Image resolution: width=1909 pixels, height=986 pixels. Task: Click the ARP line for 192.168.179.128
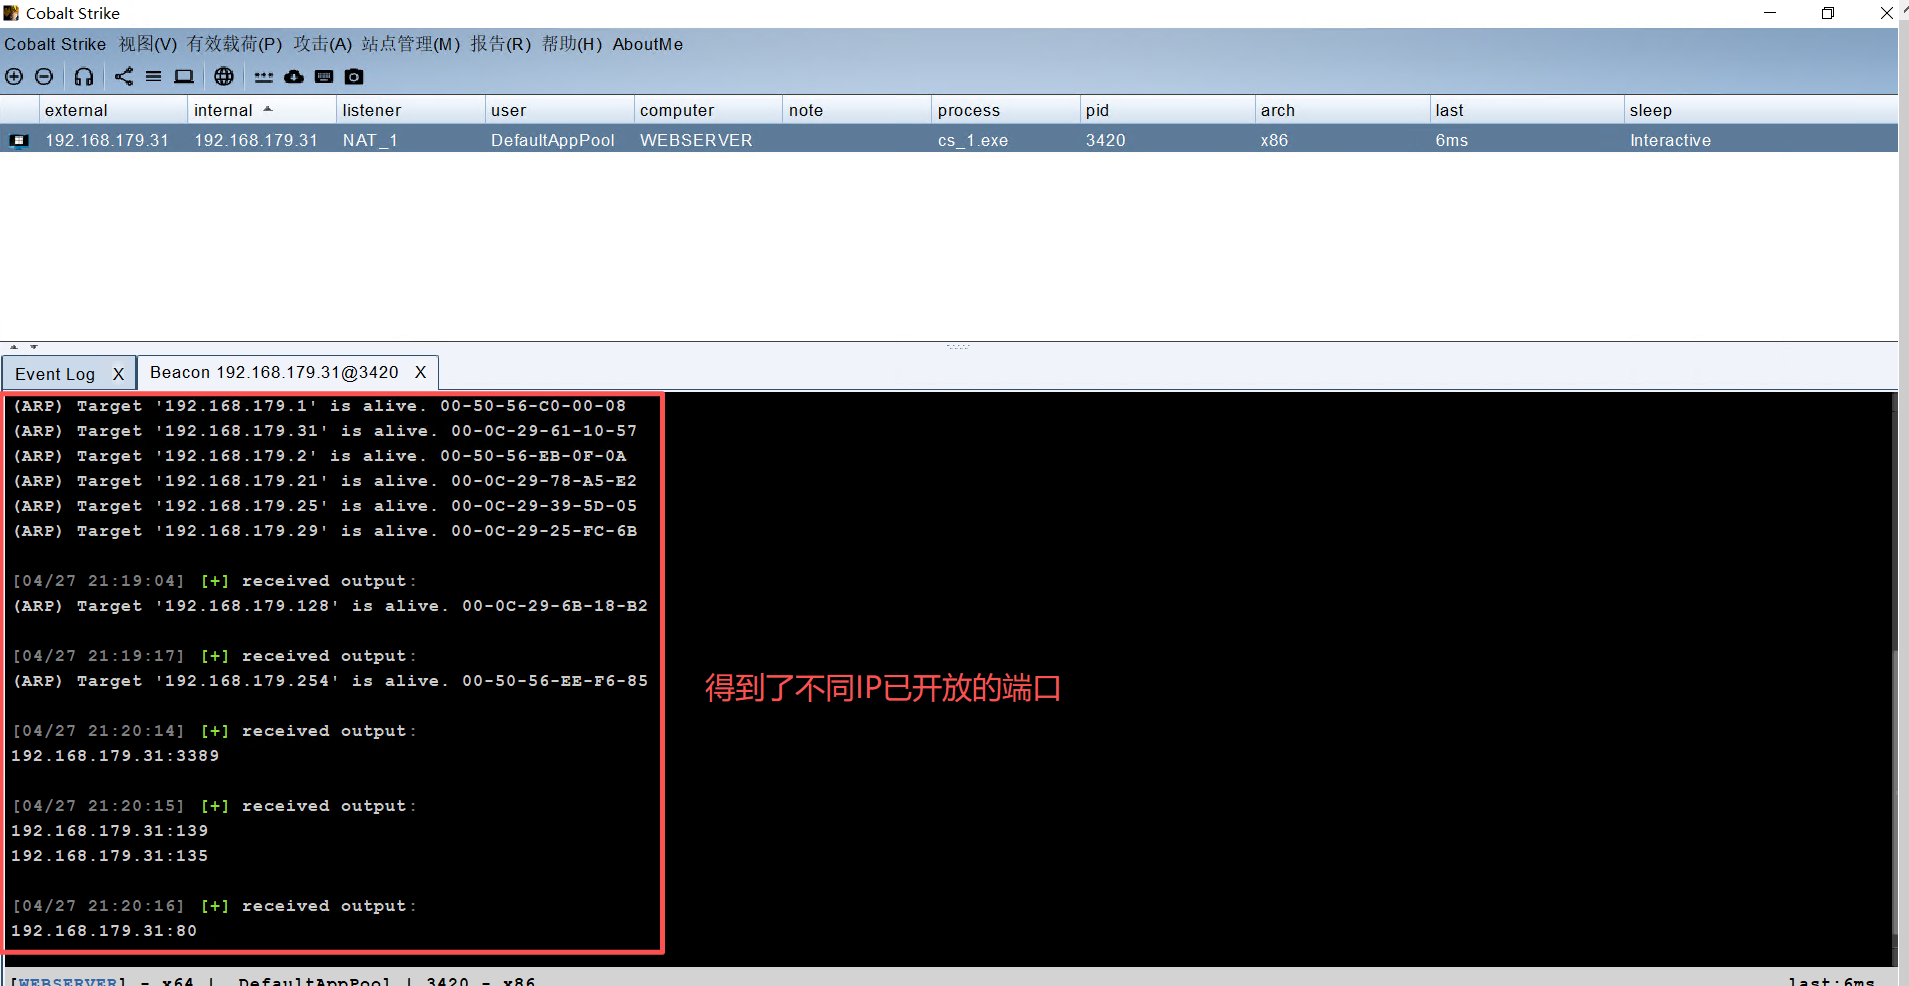(330, 606)
